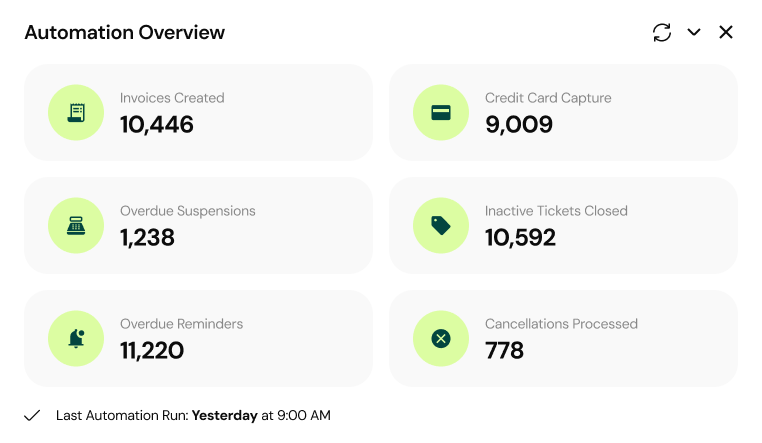Click the 10,592 tickets closed count
Image resolution: width=762 pixels, height=443 pixels.
tap(520, 237)
